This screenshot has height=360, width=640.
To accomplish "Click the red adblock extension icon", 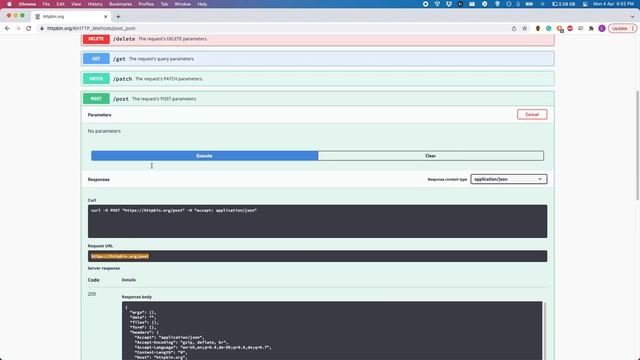I will (570, 28).
